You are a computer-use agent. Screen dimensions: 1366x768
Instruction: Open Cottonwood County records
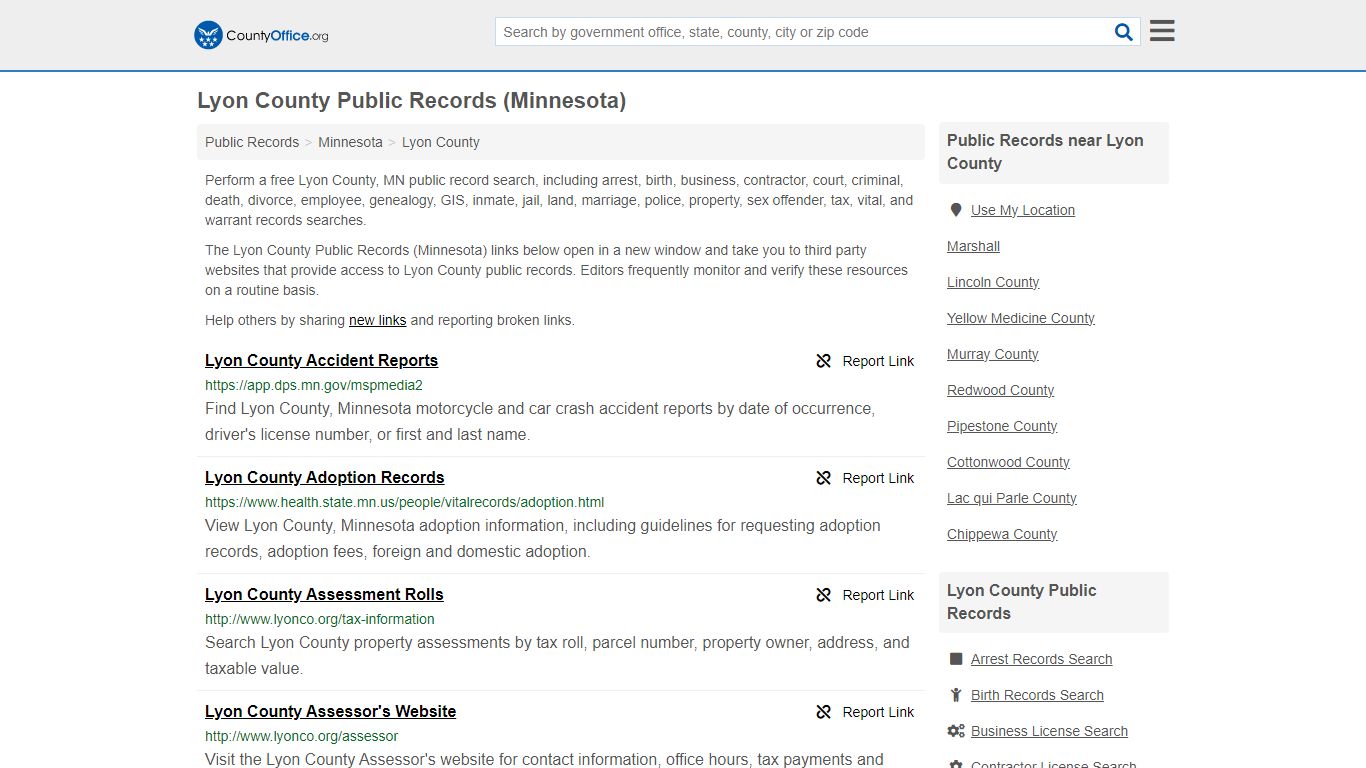1008,462
